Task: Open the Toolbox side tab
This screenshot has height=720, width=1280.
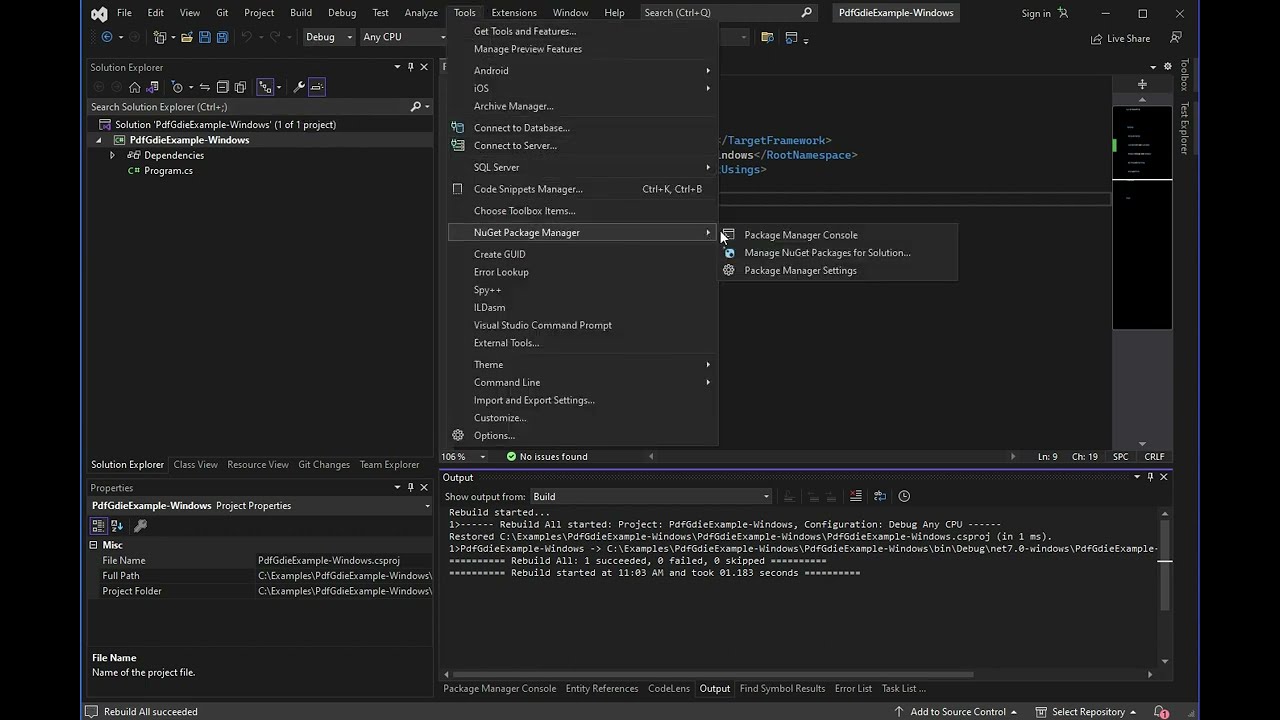Action: pyautogui.click(x=1185, y=75)
